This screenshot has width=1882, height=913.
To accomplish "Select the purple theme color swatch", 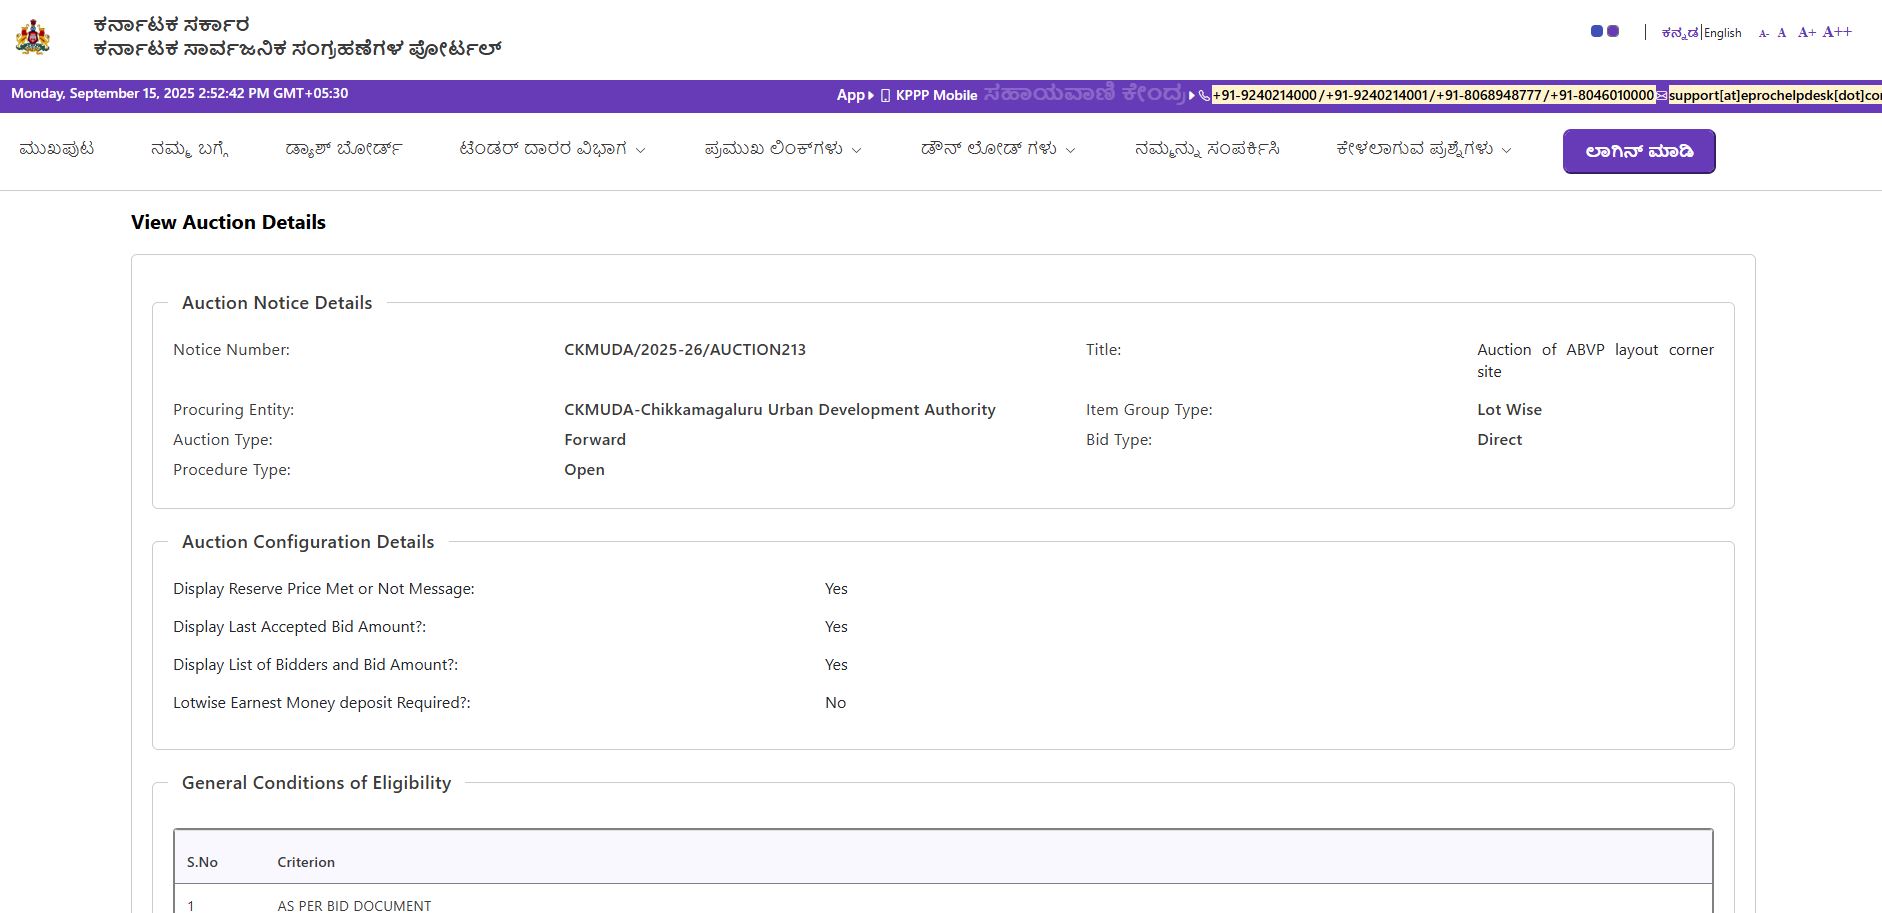I will [x=1613, y=32].
